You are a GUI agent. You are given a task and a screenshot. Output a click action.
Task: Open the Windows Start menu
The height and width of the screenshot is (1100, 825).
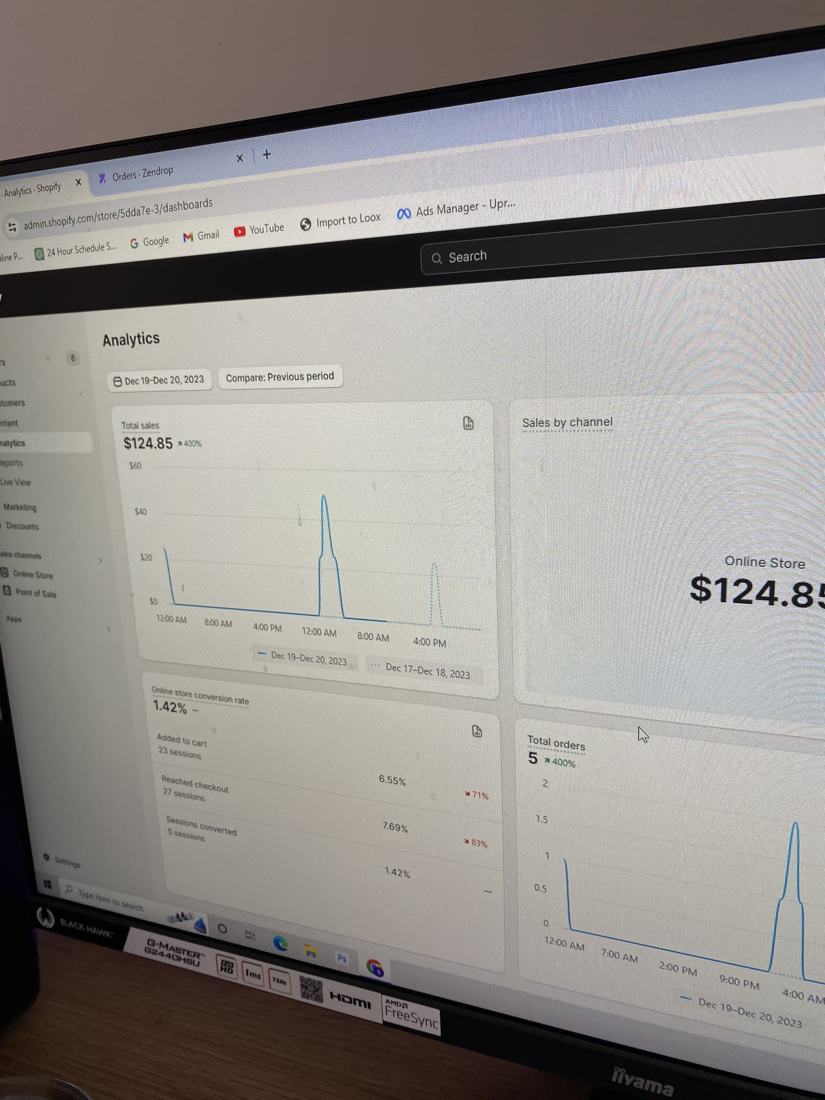click(x=48, y=884)
